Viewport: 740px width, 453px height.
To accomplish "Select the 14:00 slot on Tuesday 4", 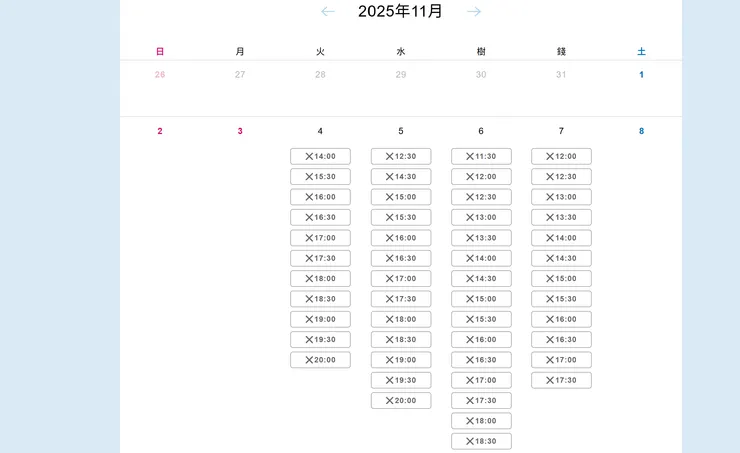I will [320, 156].
